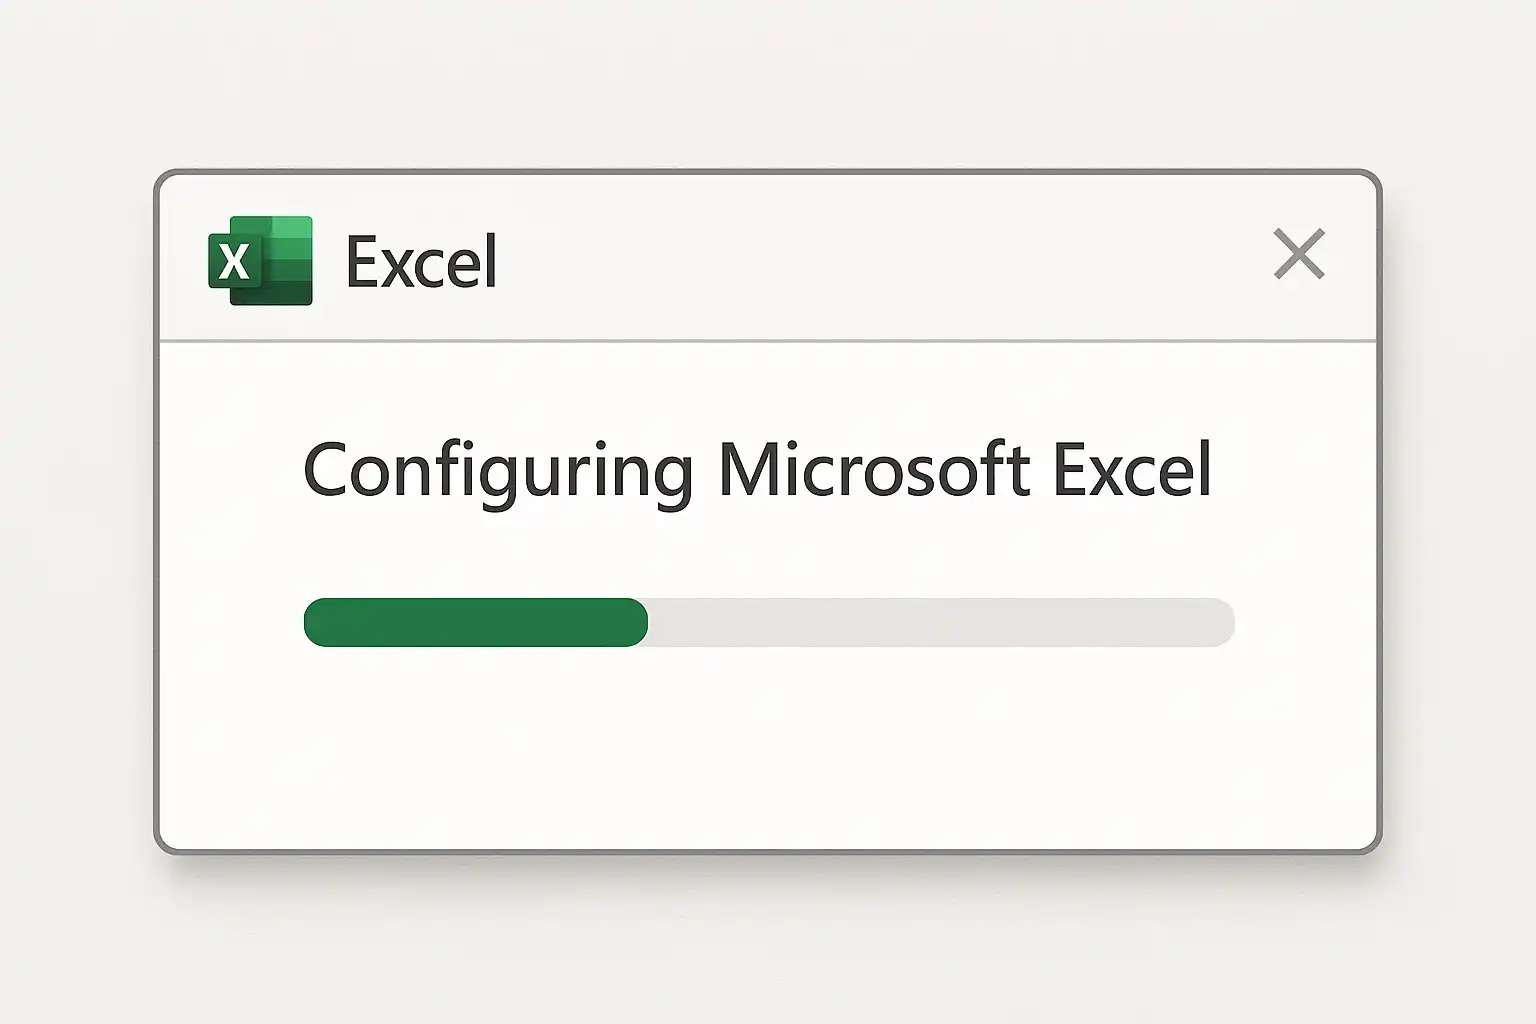The image size is (1536, 1024).
Task: Click the "Excel" title text
Action: 421,262
